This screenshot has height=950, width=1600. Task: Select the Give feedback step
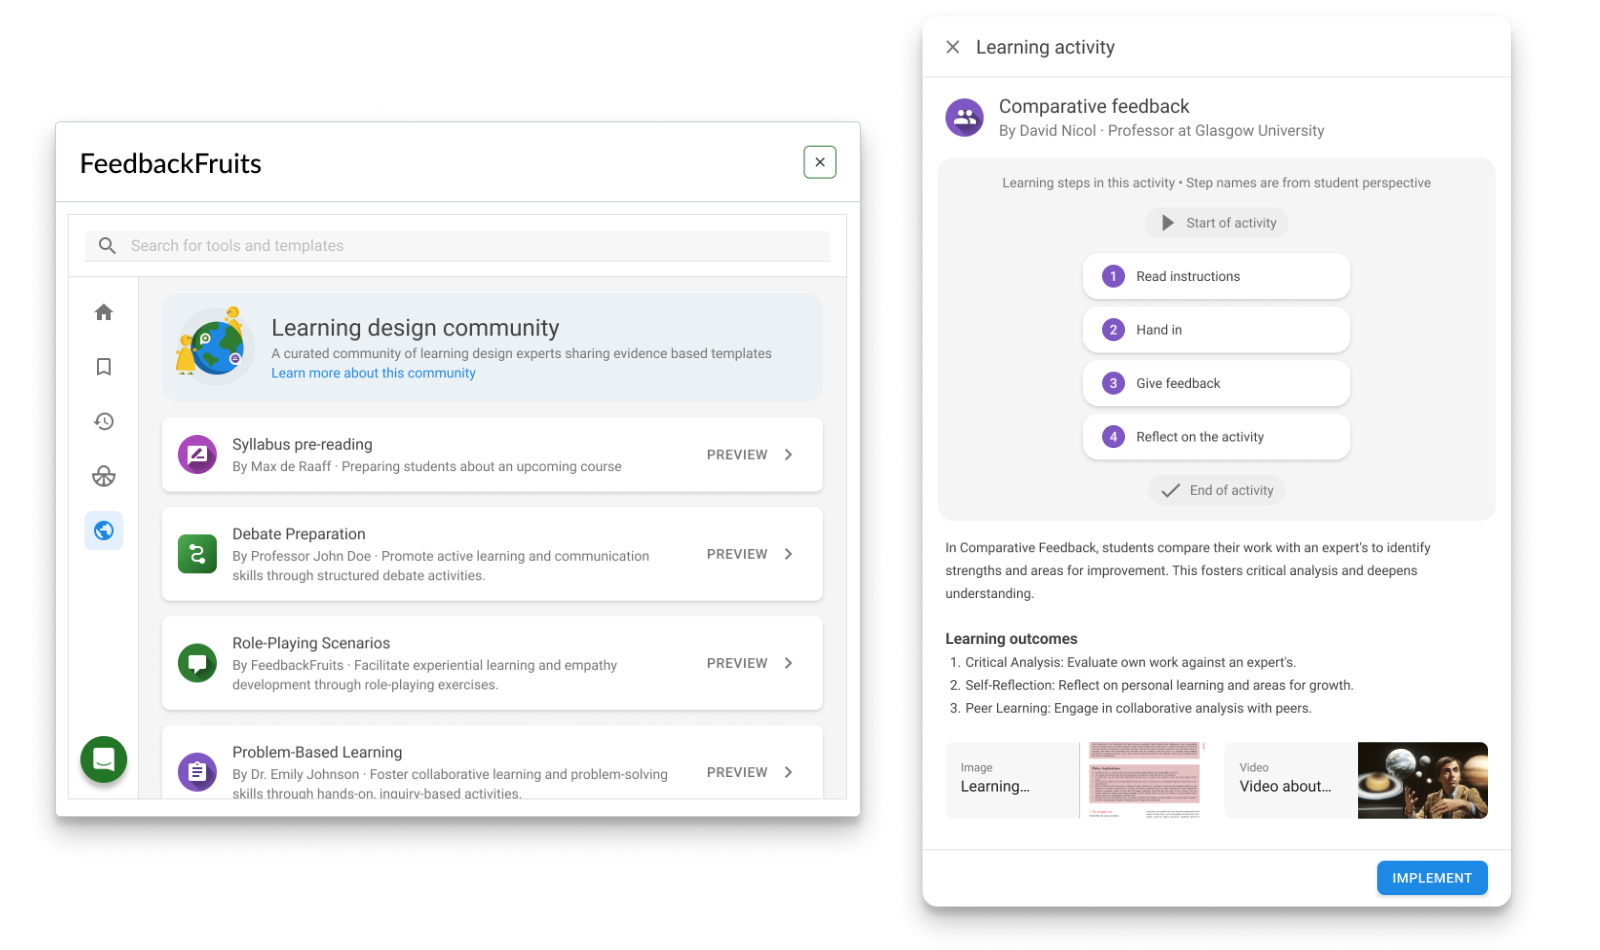(1216, 383)
